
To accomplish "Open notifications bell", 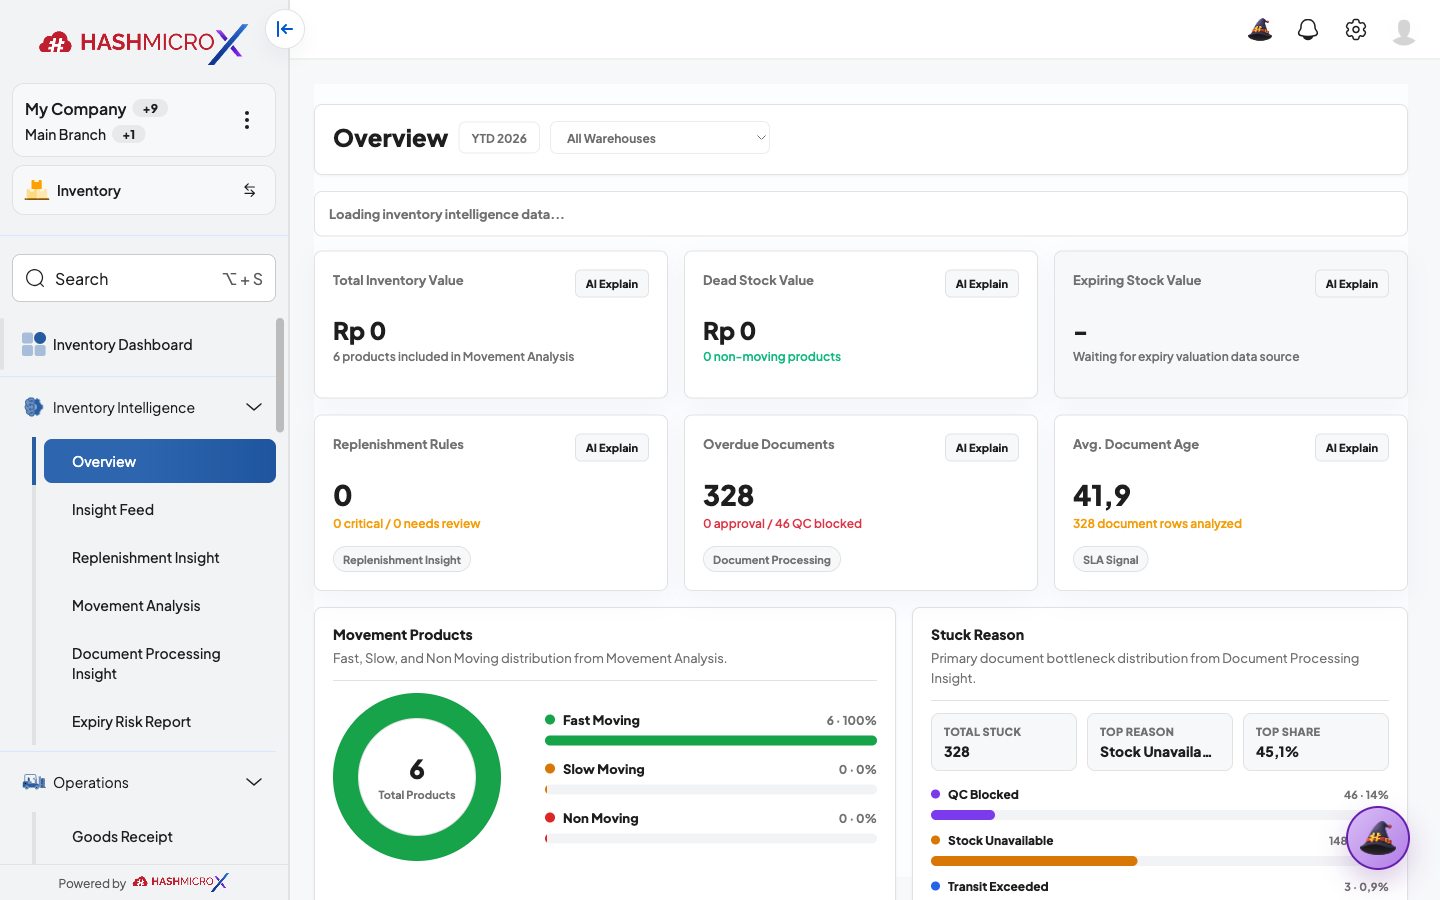I will [1308, 30].
